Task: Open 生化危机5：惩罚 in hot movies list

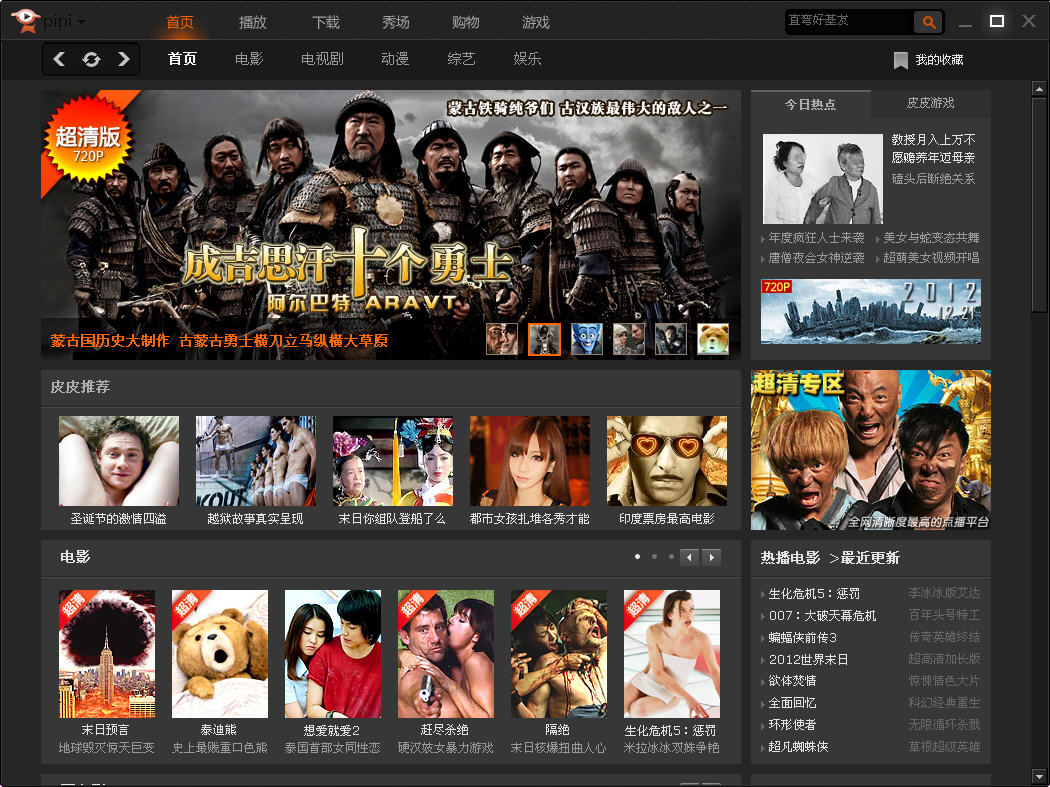Action: click(x=814, y=593)
